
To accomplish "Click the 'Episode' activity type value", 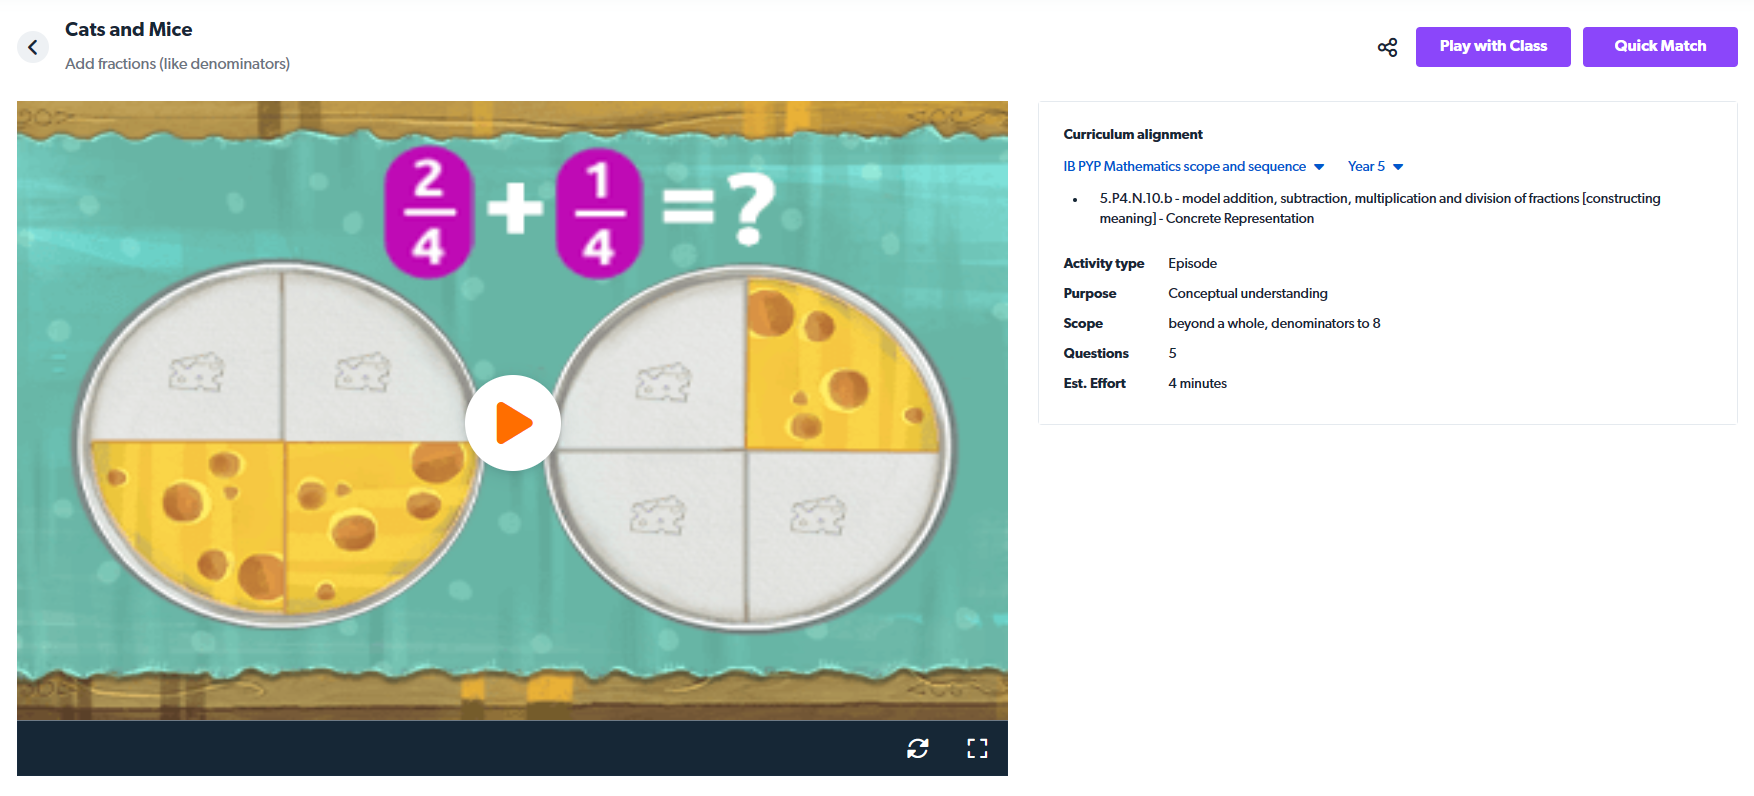I will (1193, 263).
